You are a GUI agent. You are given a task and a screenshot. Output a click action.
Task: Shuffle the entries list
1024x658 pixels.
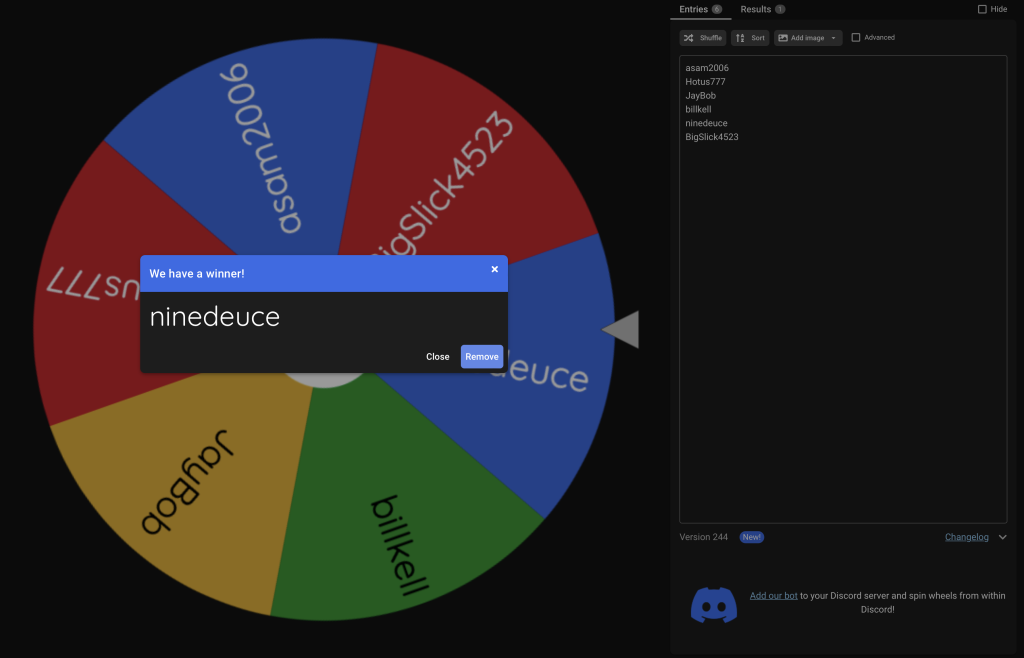click(703, 38)
